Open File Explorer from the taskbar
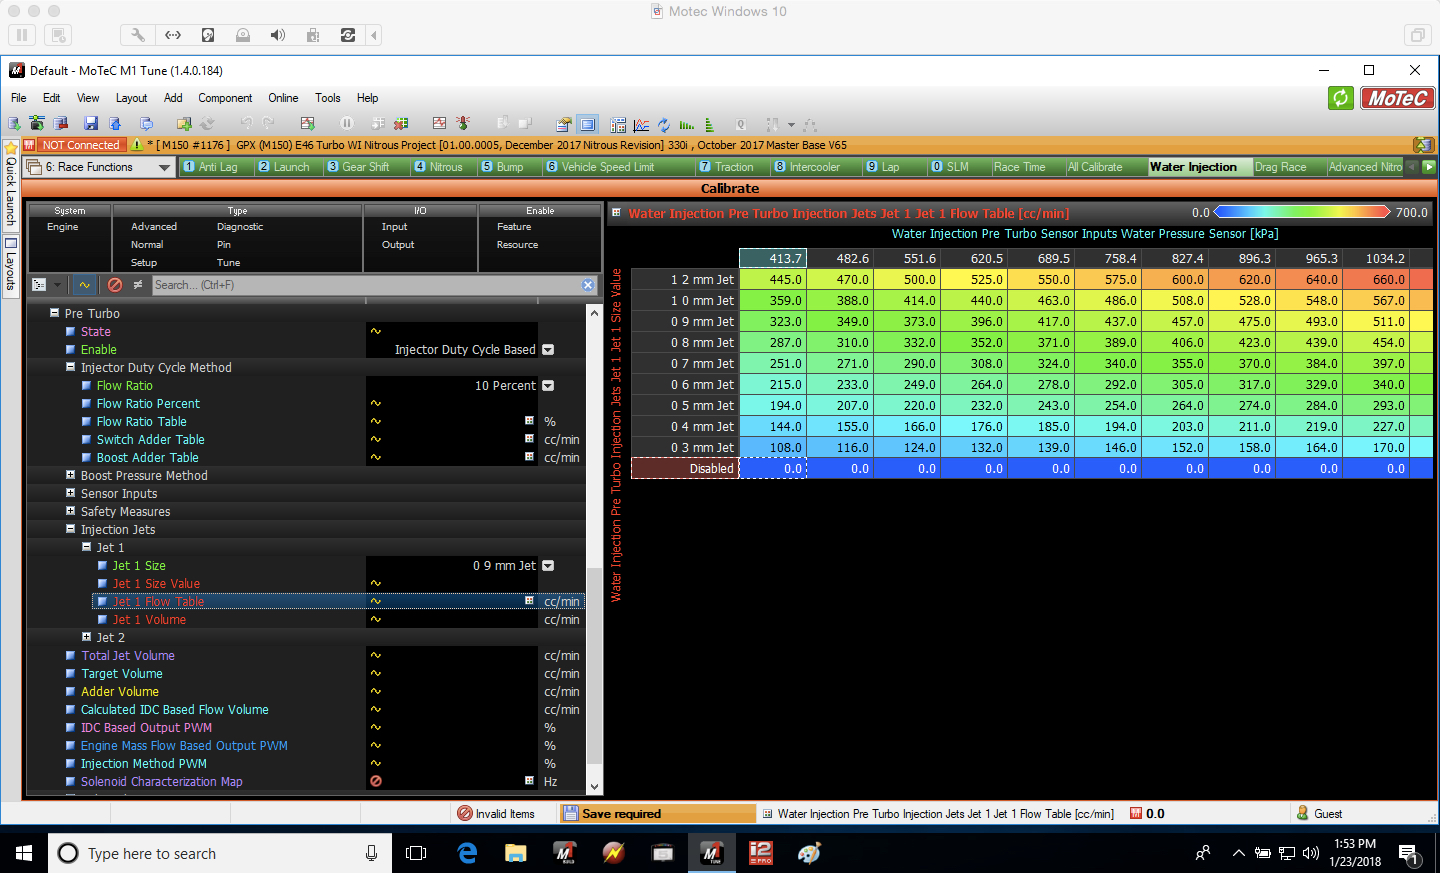Screen dimensions: 1440x873 (516, 853)
